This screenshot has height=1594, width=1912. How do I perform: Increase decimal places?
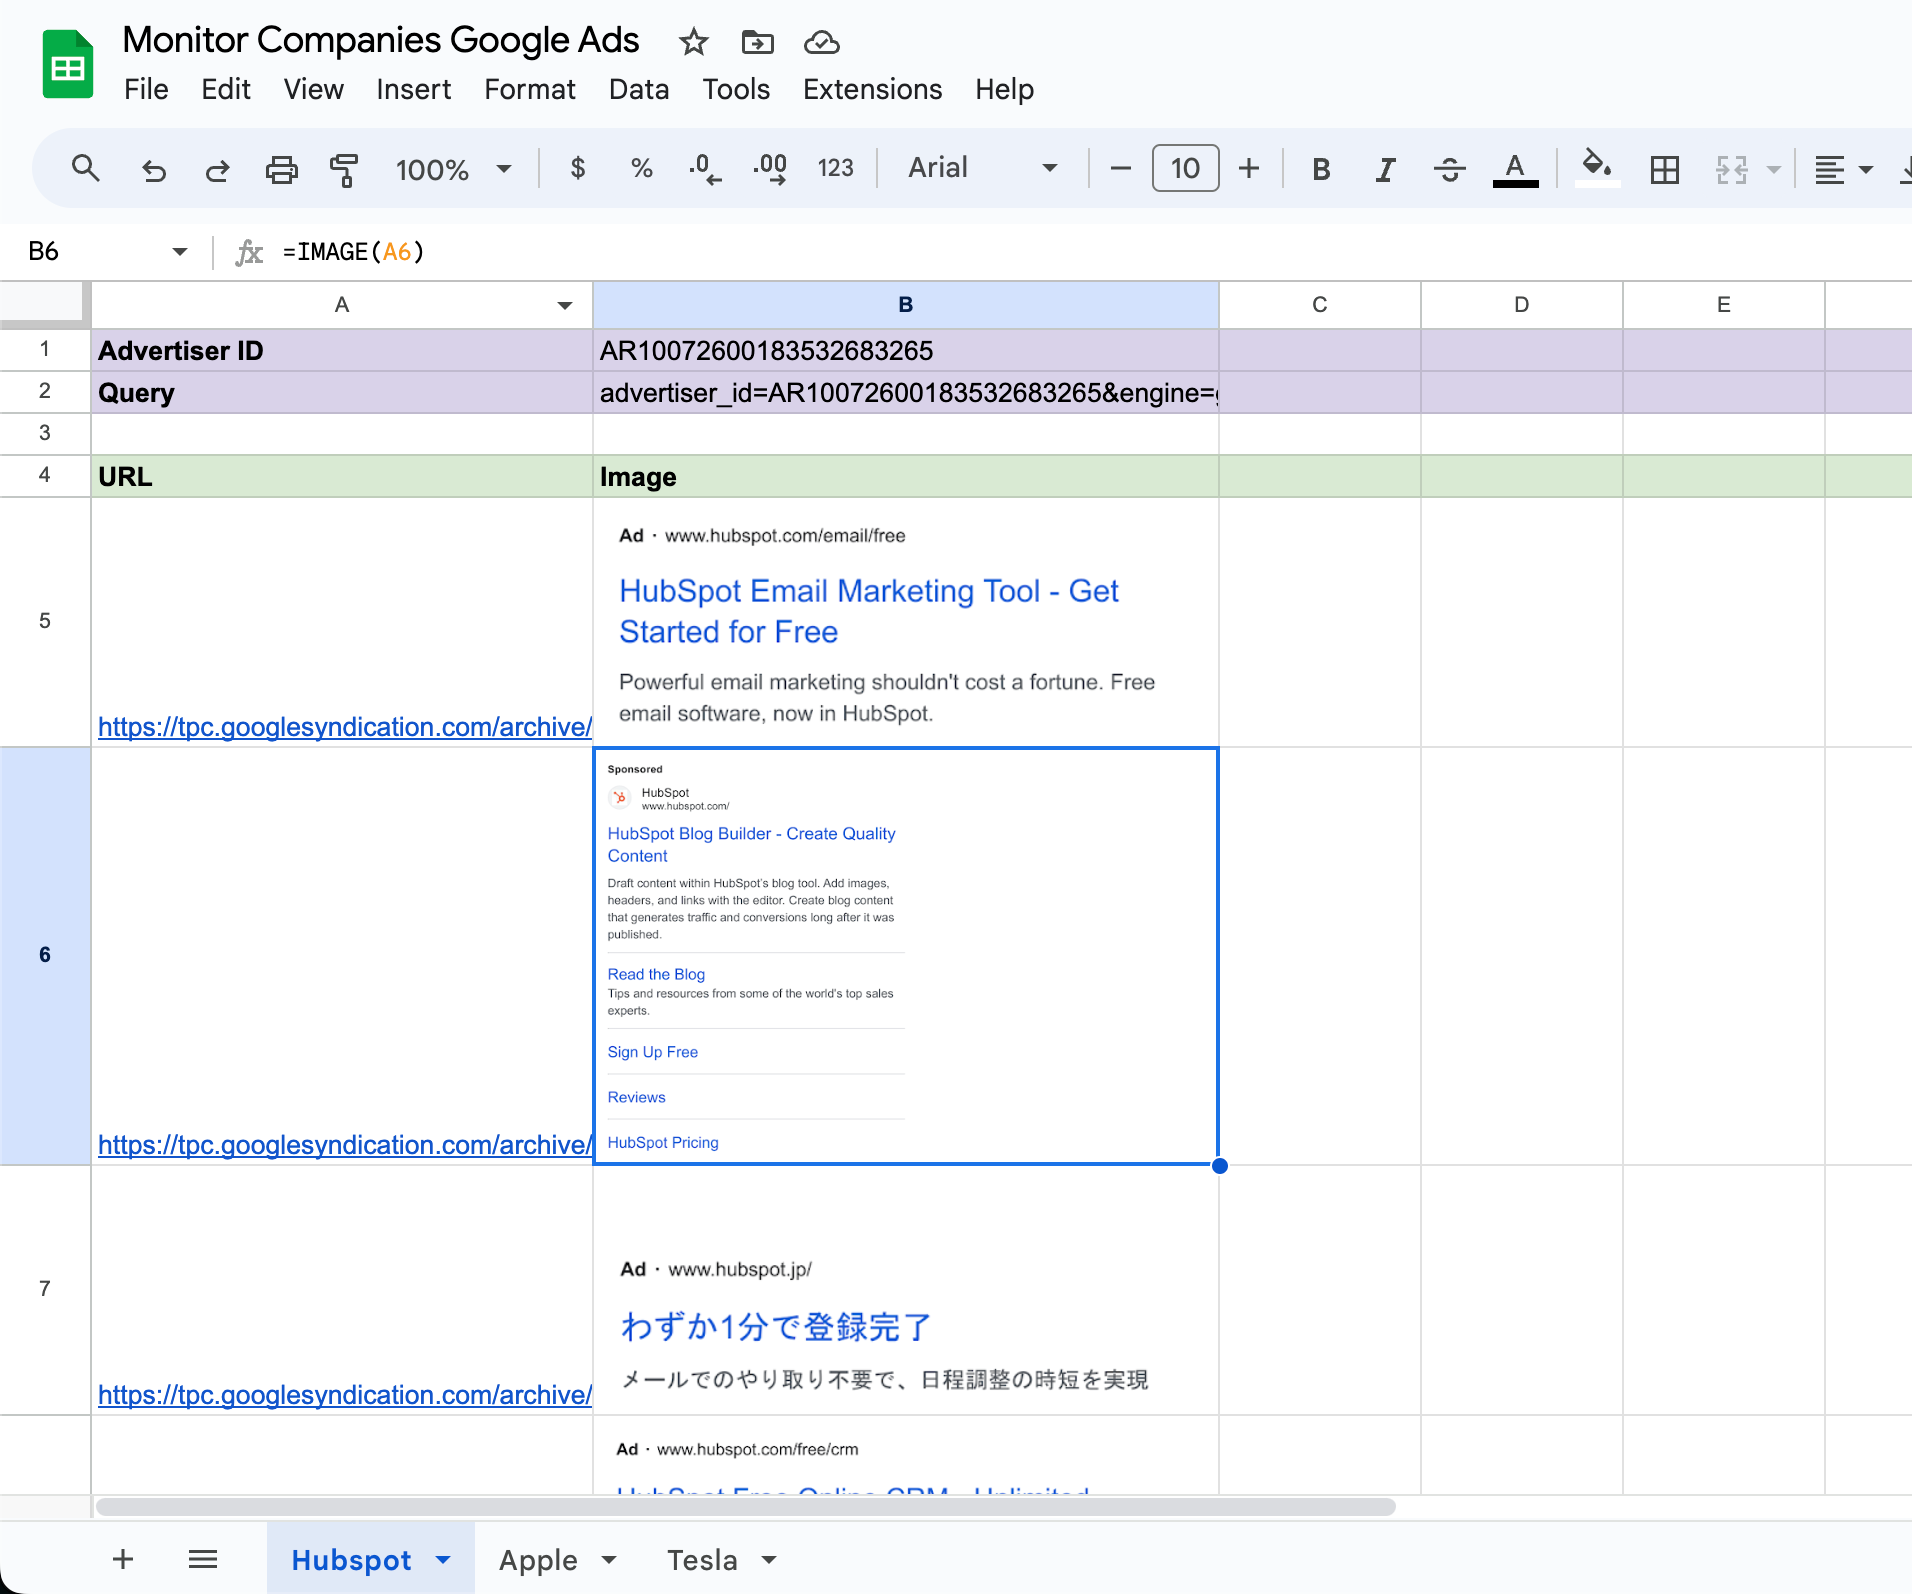click(770, 168)
